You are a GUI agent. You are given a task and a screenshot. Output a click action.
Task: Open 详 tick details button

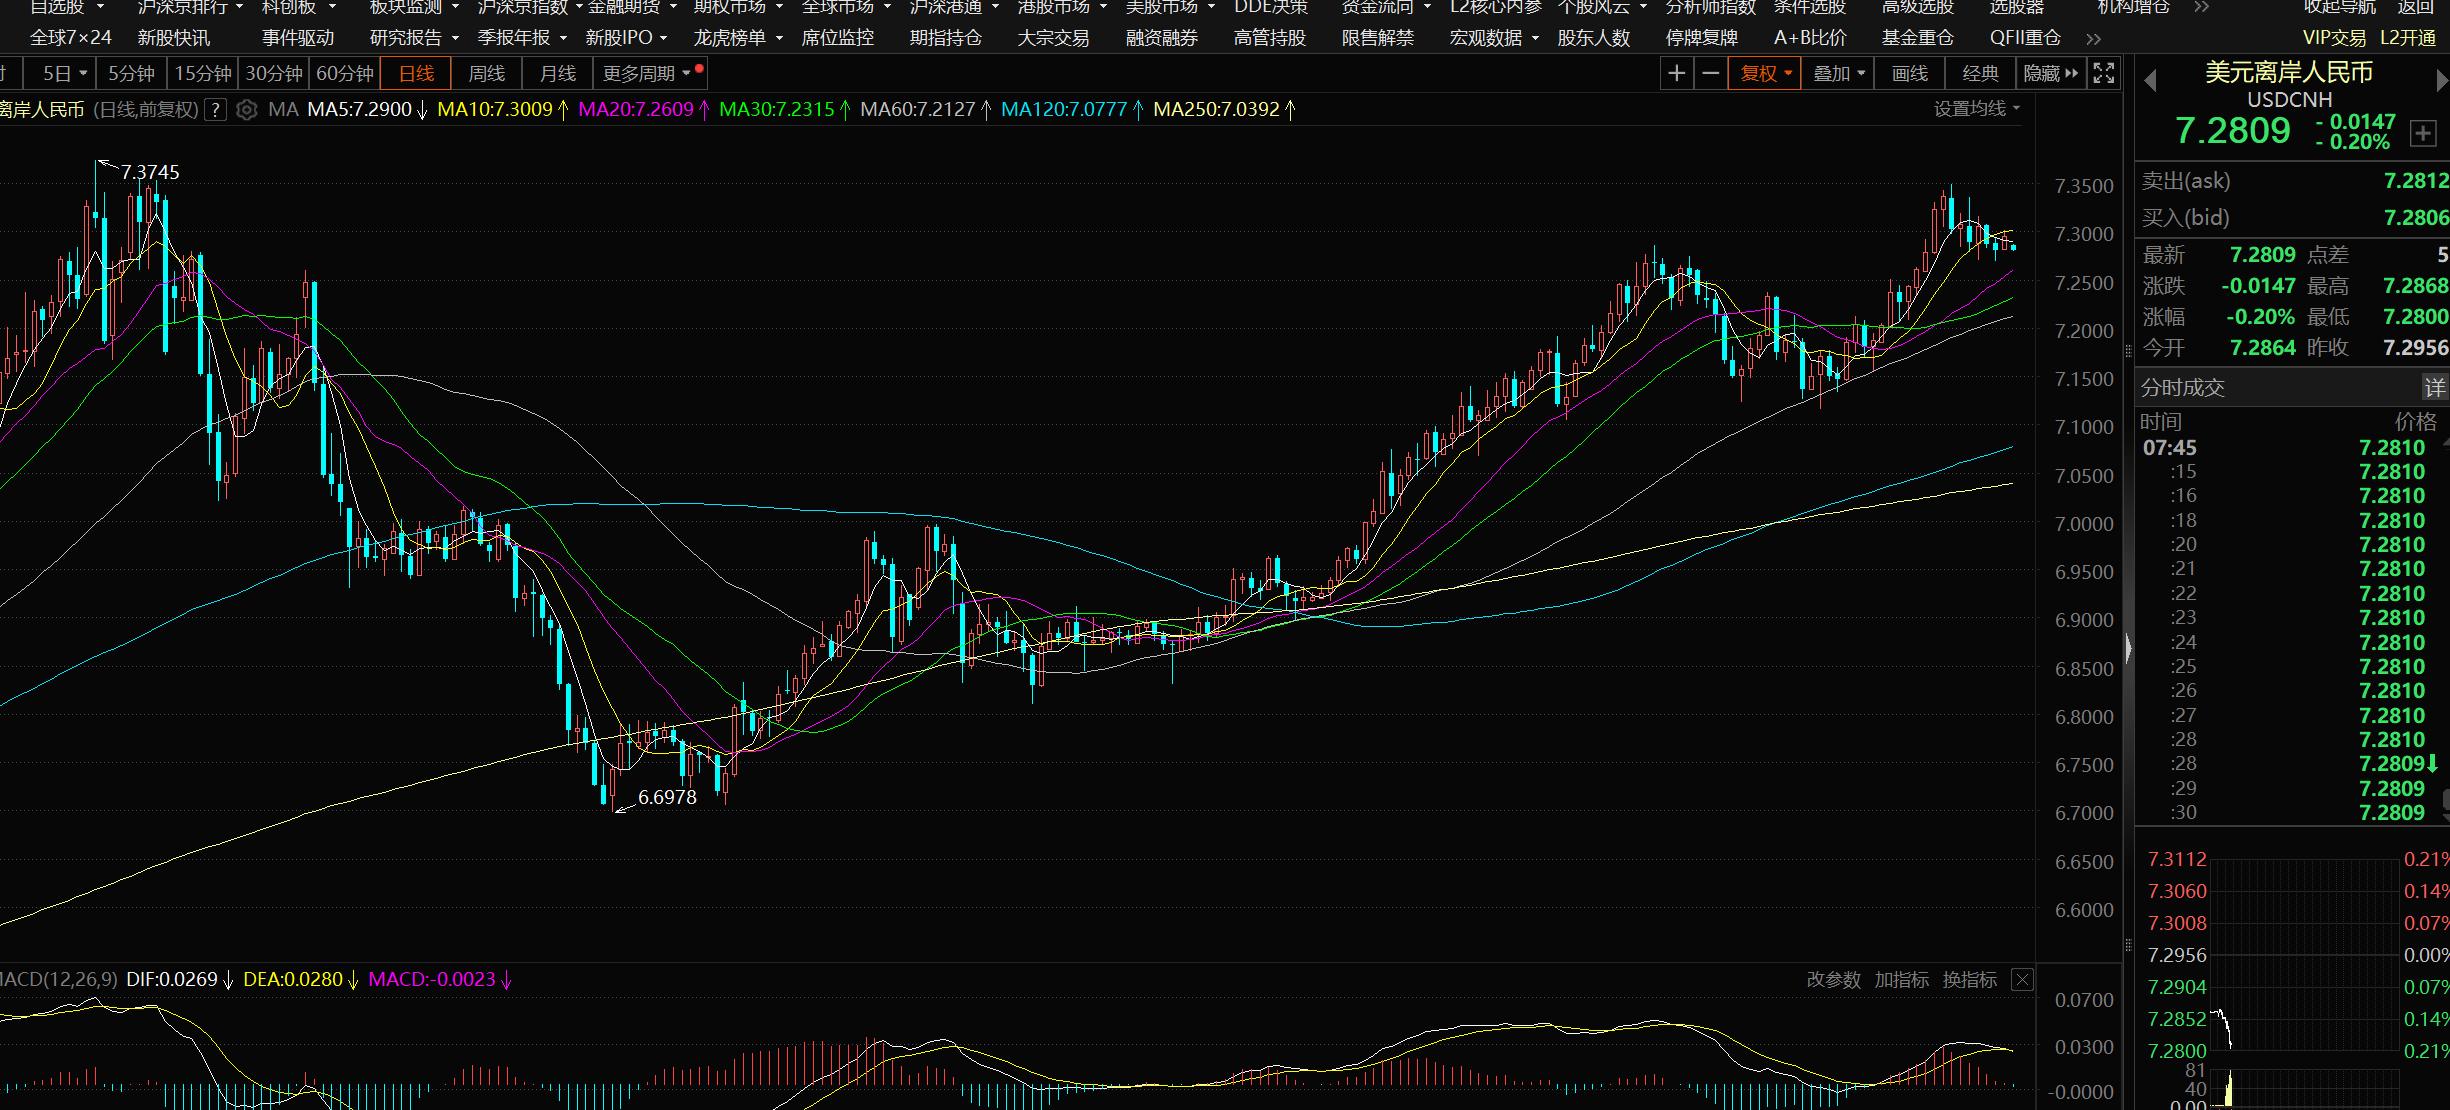click(2433, 388)
